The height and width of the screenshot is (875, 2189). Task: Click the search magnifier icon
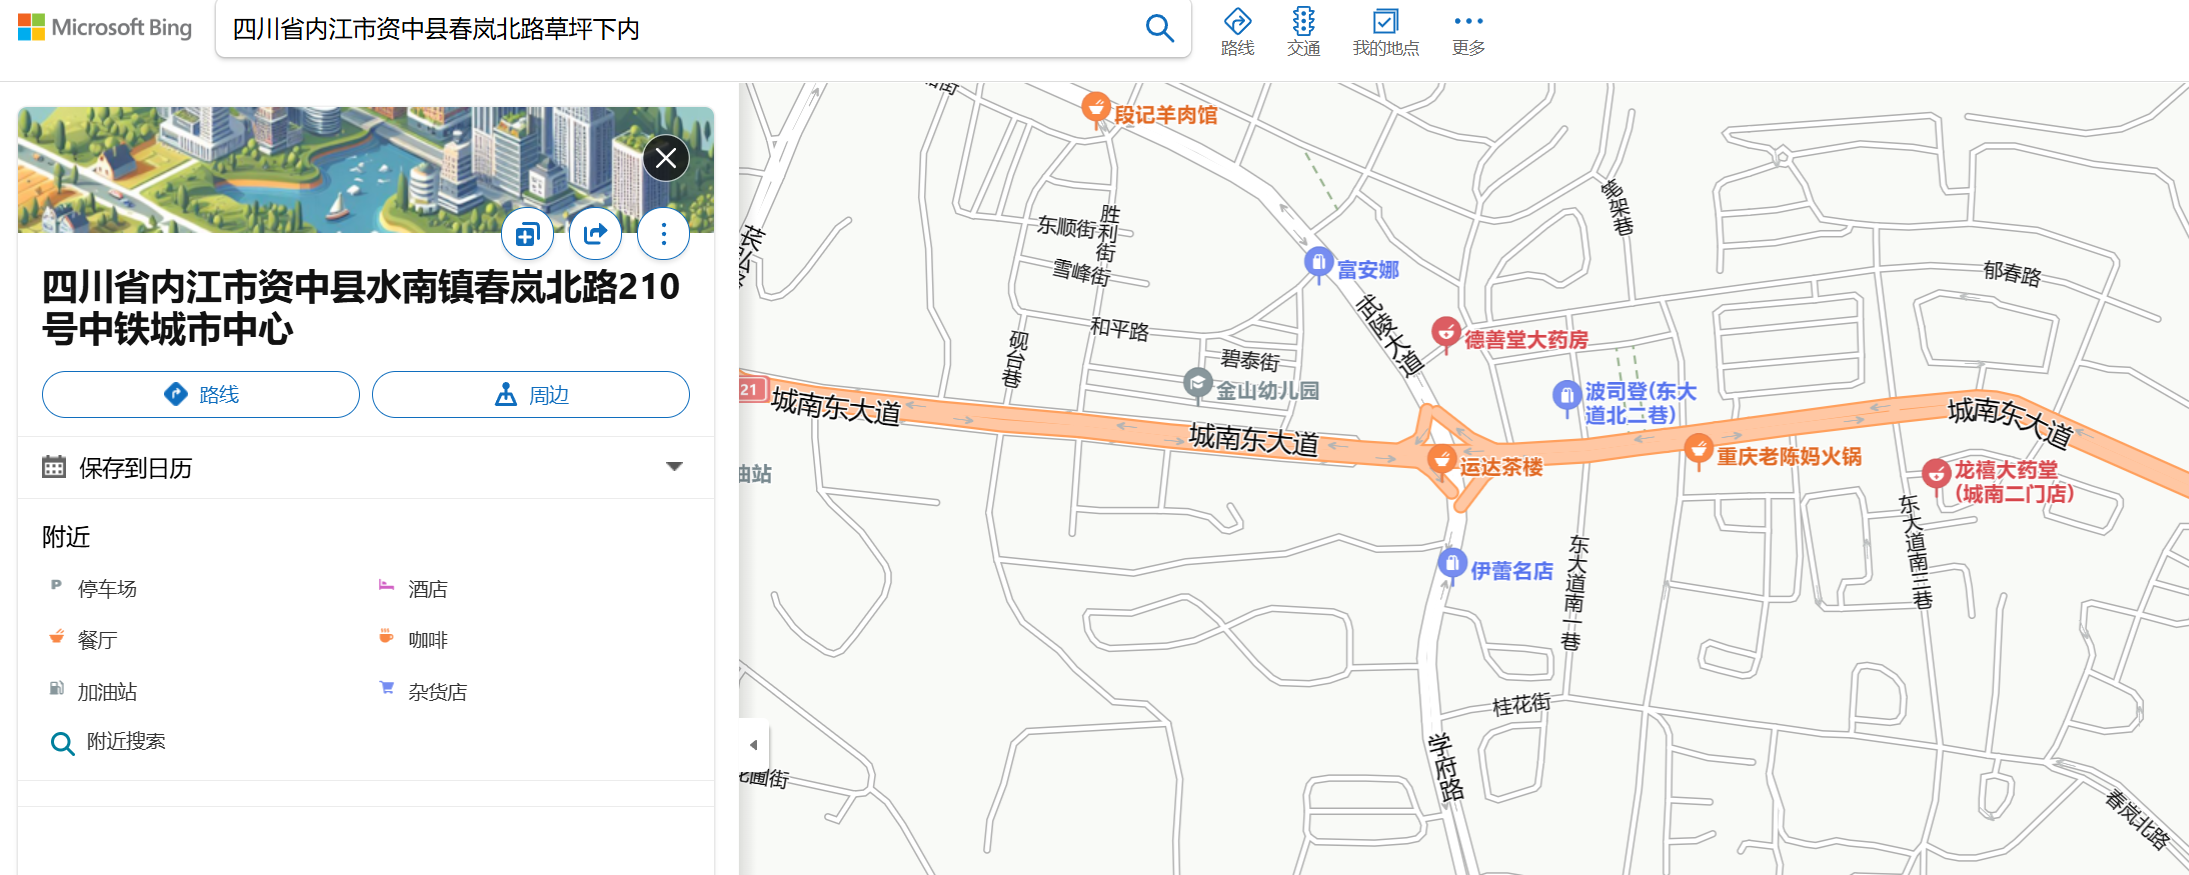point(1159,28)
